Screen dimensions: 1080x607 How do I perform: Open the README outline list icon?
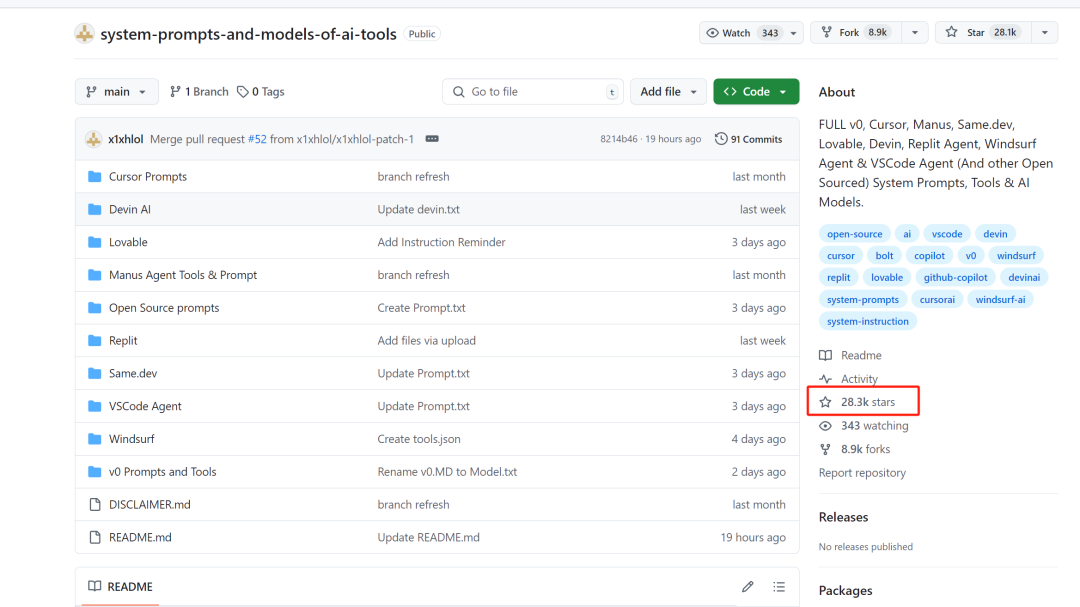coord(779,587)
